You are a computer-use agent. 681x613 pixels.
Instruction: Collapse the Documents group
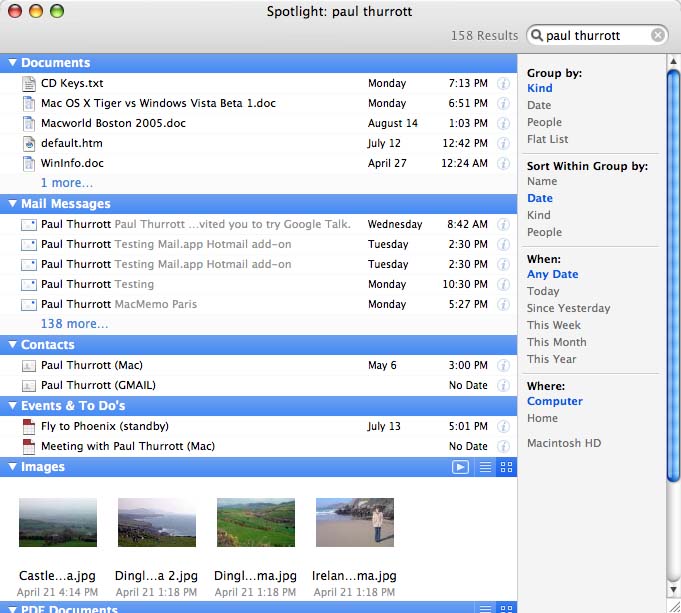pos(13,63)
